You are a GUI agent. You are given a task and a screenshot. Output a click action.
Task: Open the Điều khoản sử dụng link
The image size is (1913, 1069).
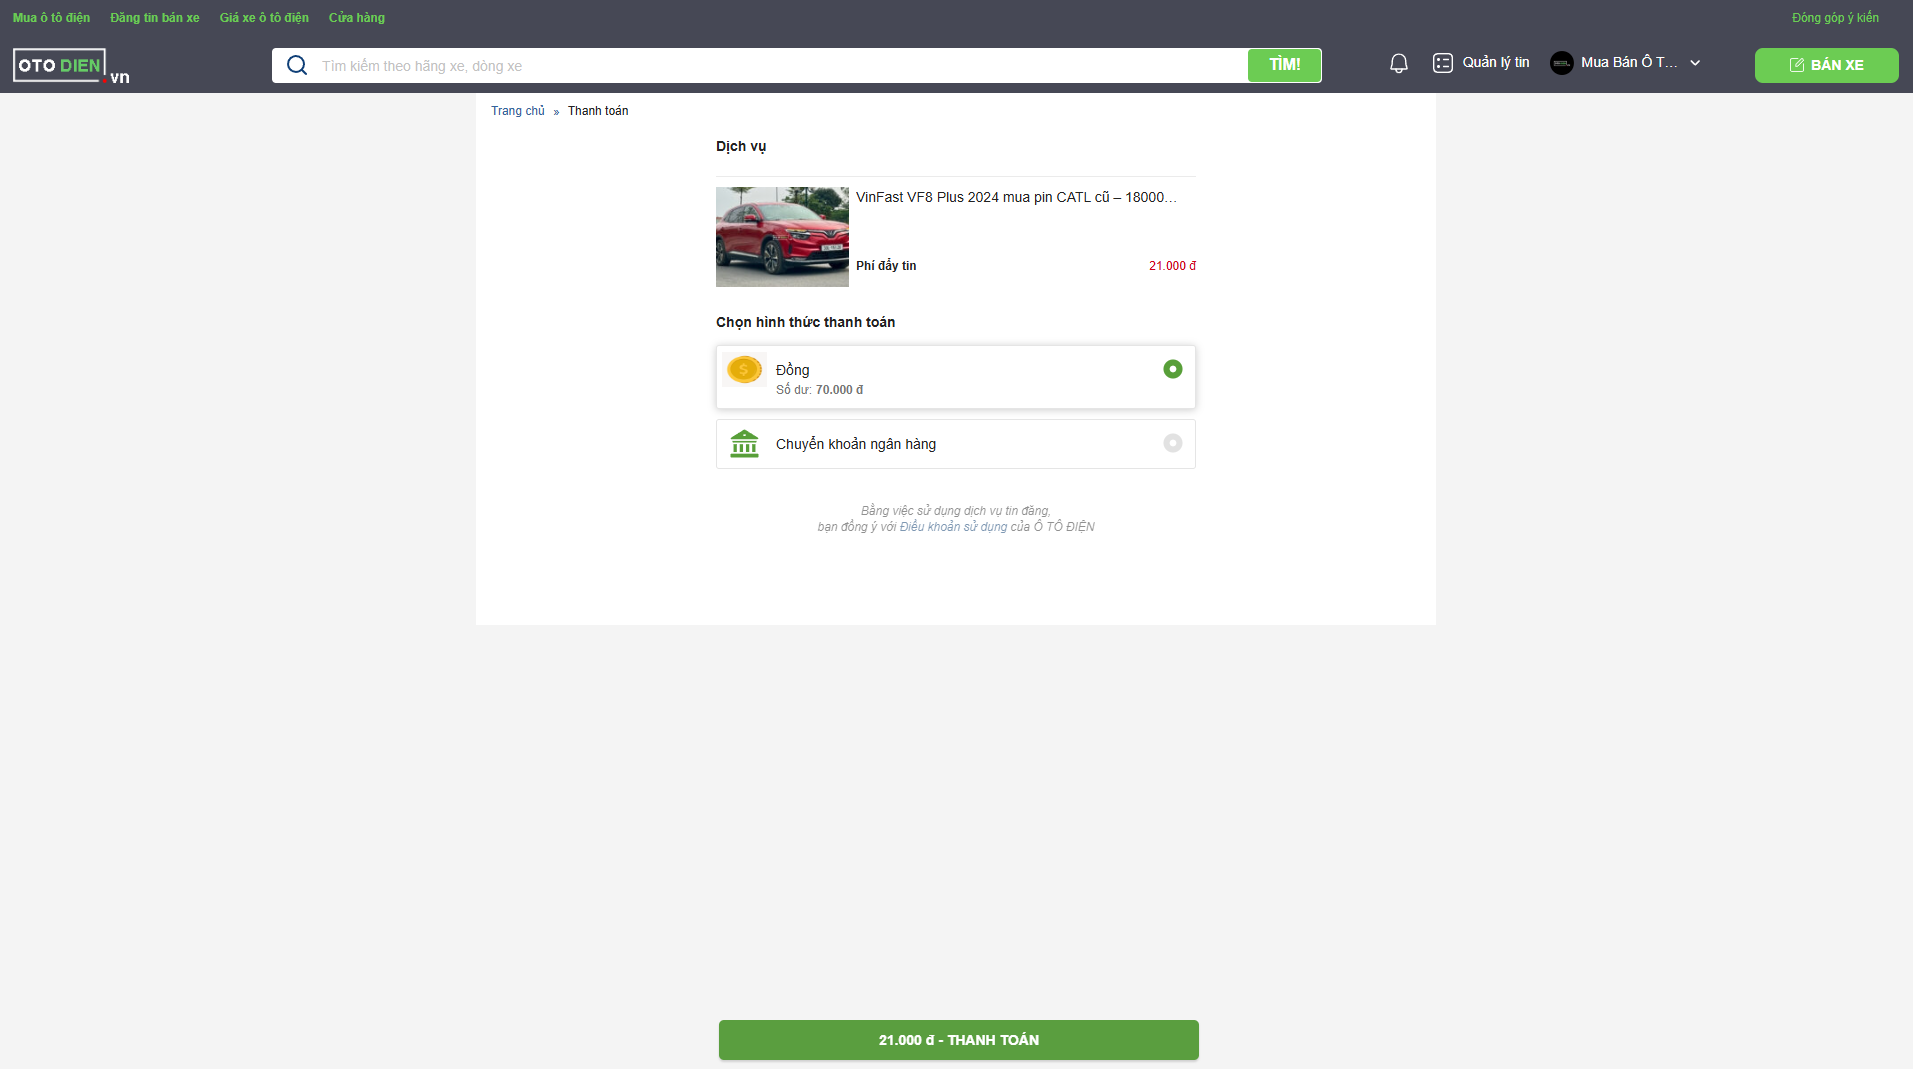[x=953, y=527]
